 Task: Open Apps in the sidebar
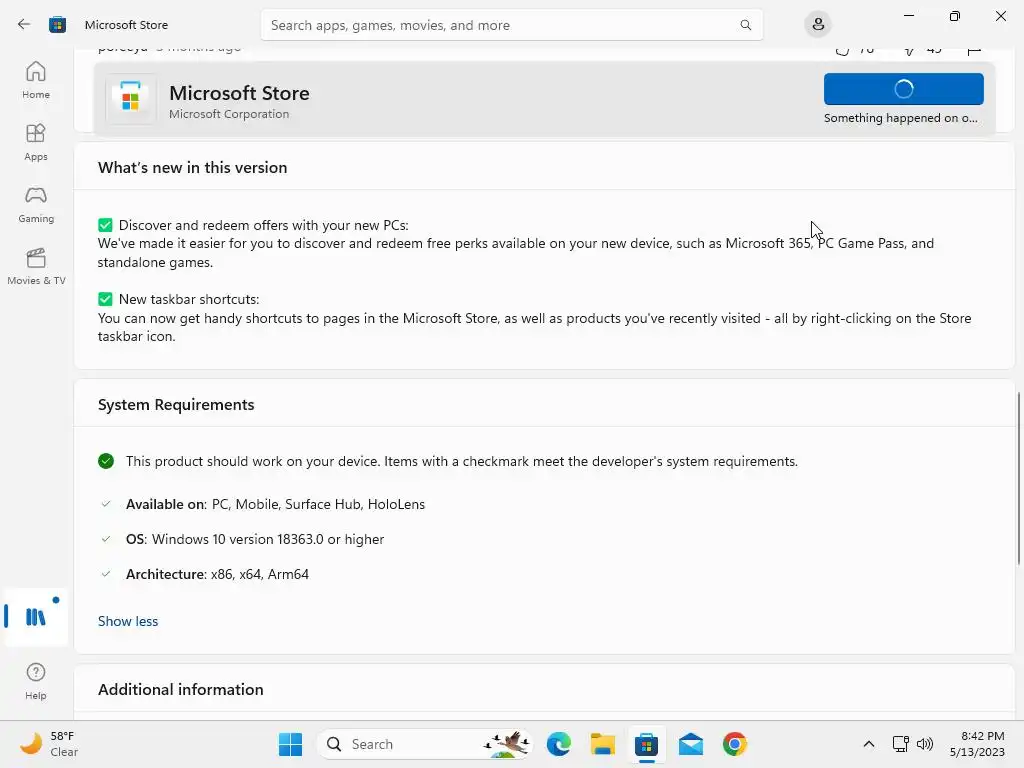(x=36, y=142)
